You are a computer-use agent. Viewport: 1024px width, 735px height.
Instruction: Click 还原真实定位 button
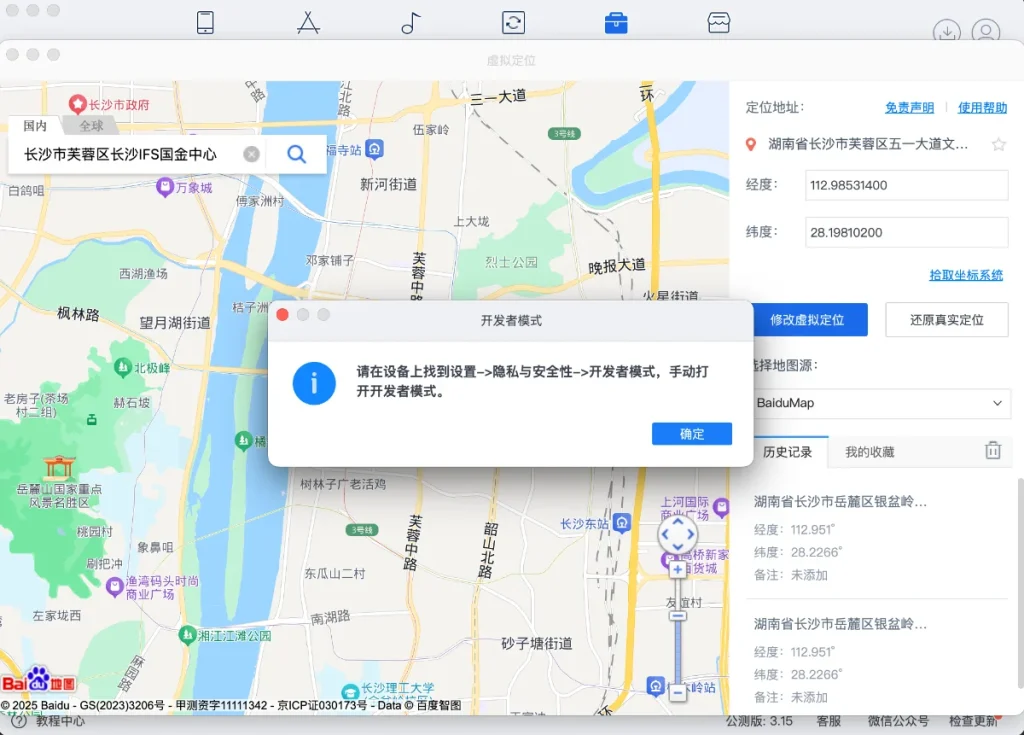946,320
